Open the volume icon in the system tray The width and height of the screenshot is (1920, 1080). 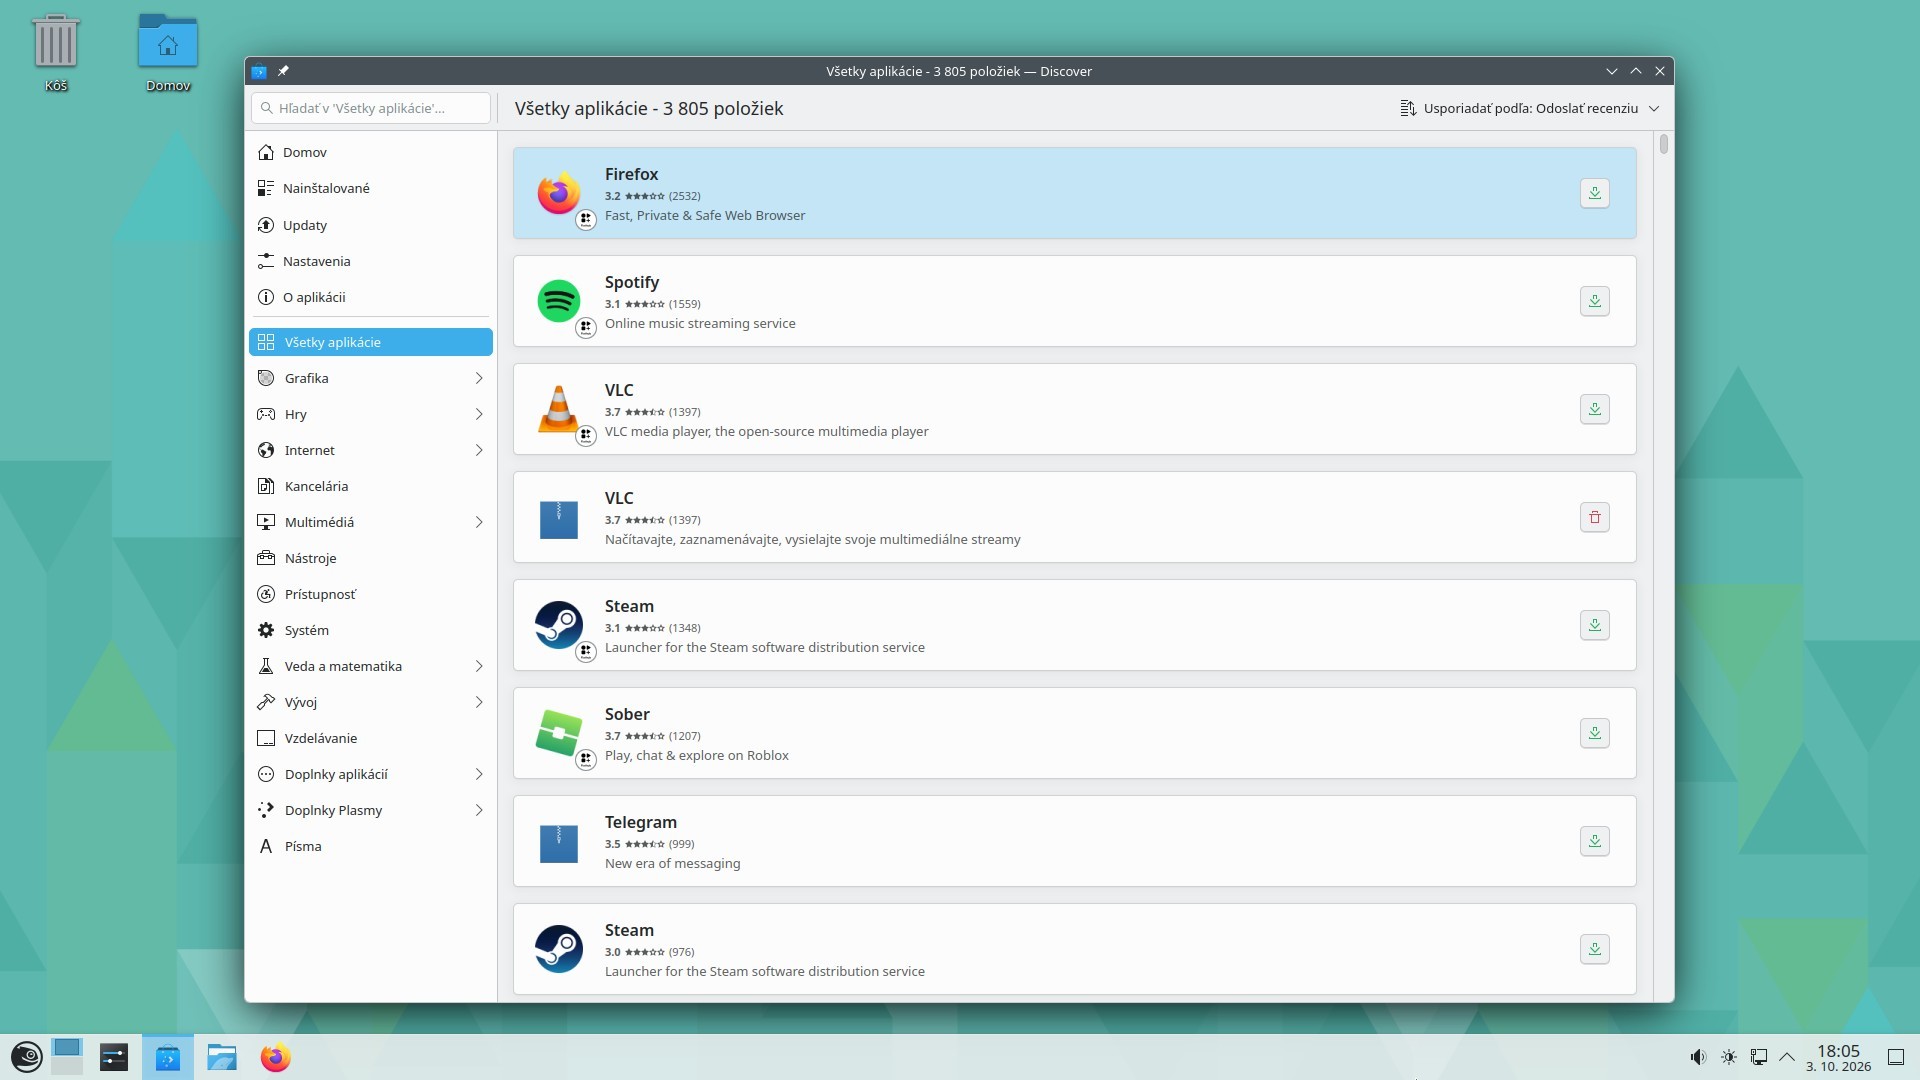pos(1697,1057)
